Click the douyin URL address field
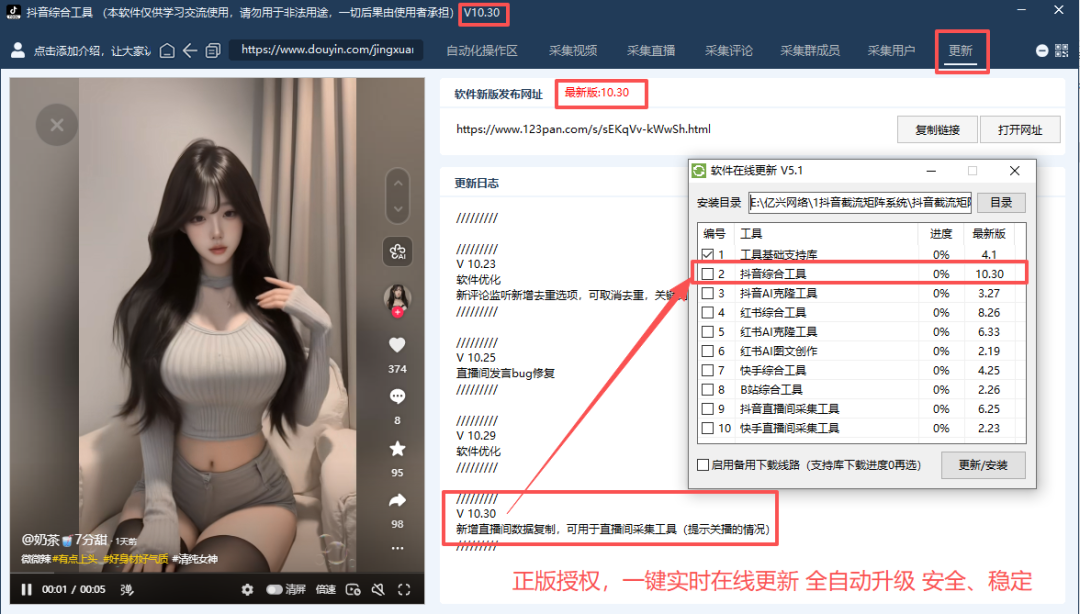 point(326,50)
